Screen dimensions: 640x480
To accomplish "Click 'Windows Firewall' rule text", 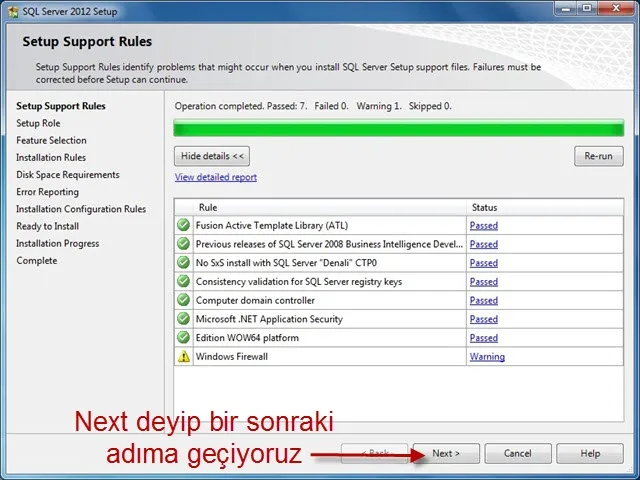I will [232, 357].
